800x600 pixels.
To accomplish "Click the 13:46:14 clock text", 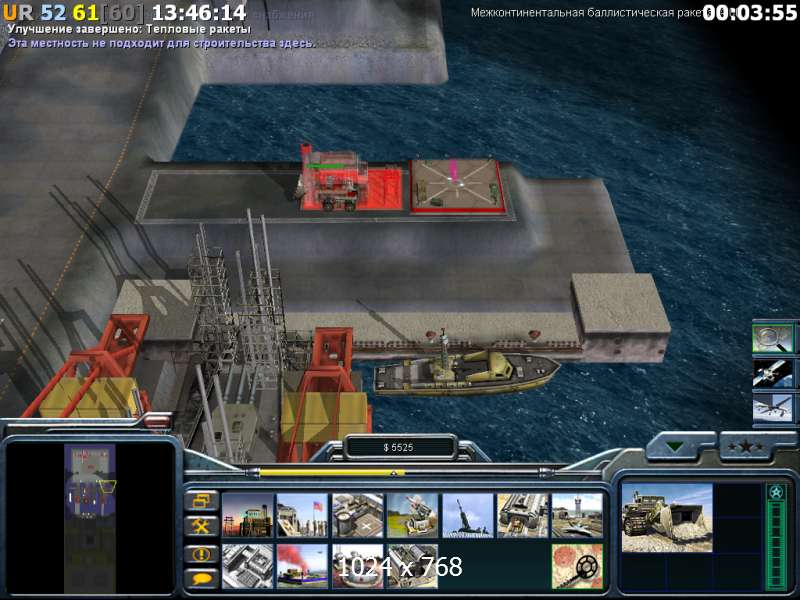I will pyautogui.click(x=199, y=12).
